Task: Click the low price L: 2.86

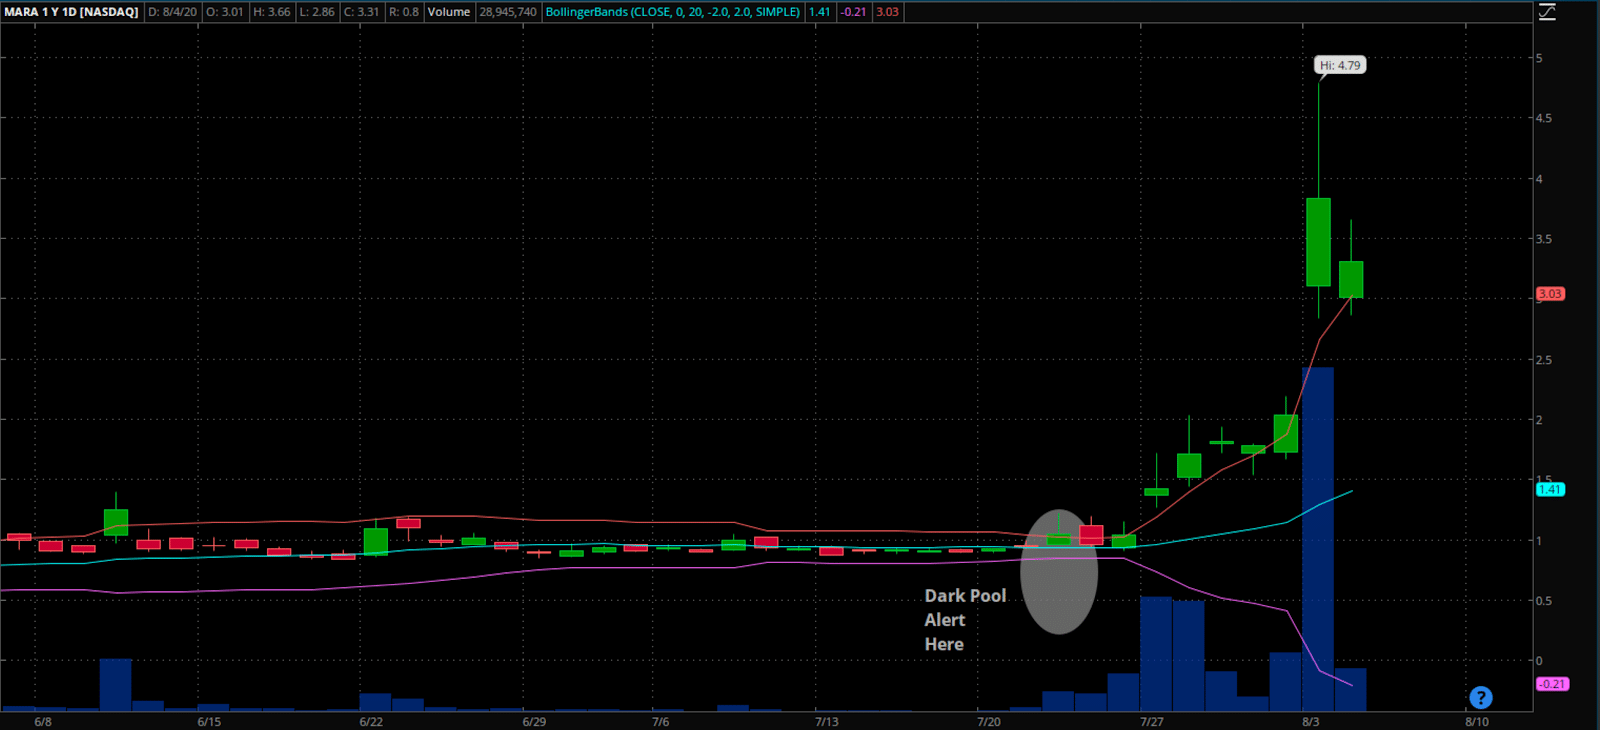Action: 317,12
